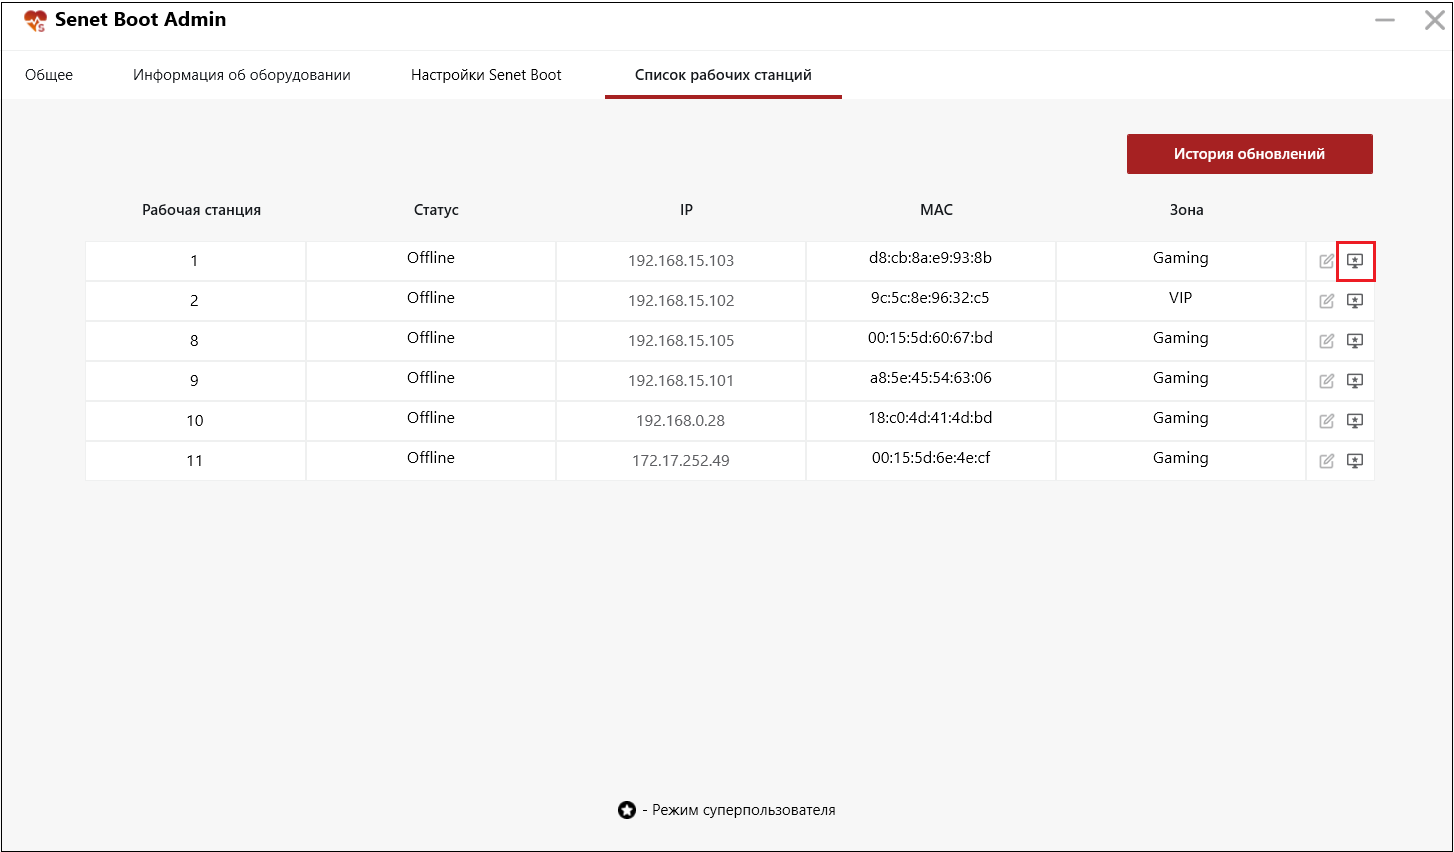Click Offline status of workstation 2
This screenshot has height=852, width=1454.
point(431,298)
